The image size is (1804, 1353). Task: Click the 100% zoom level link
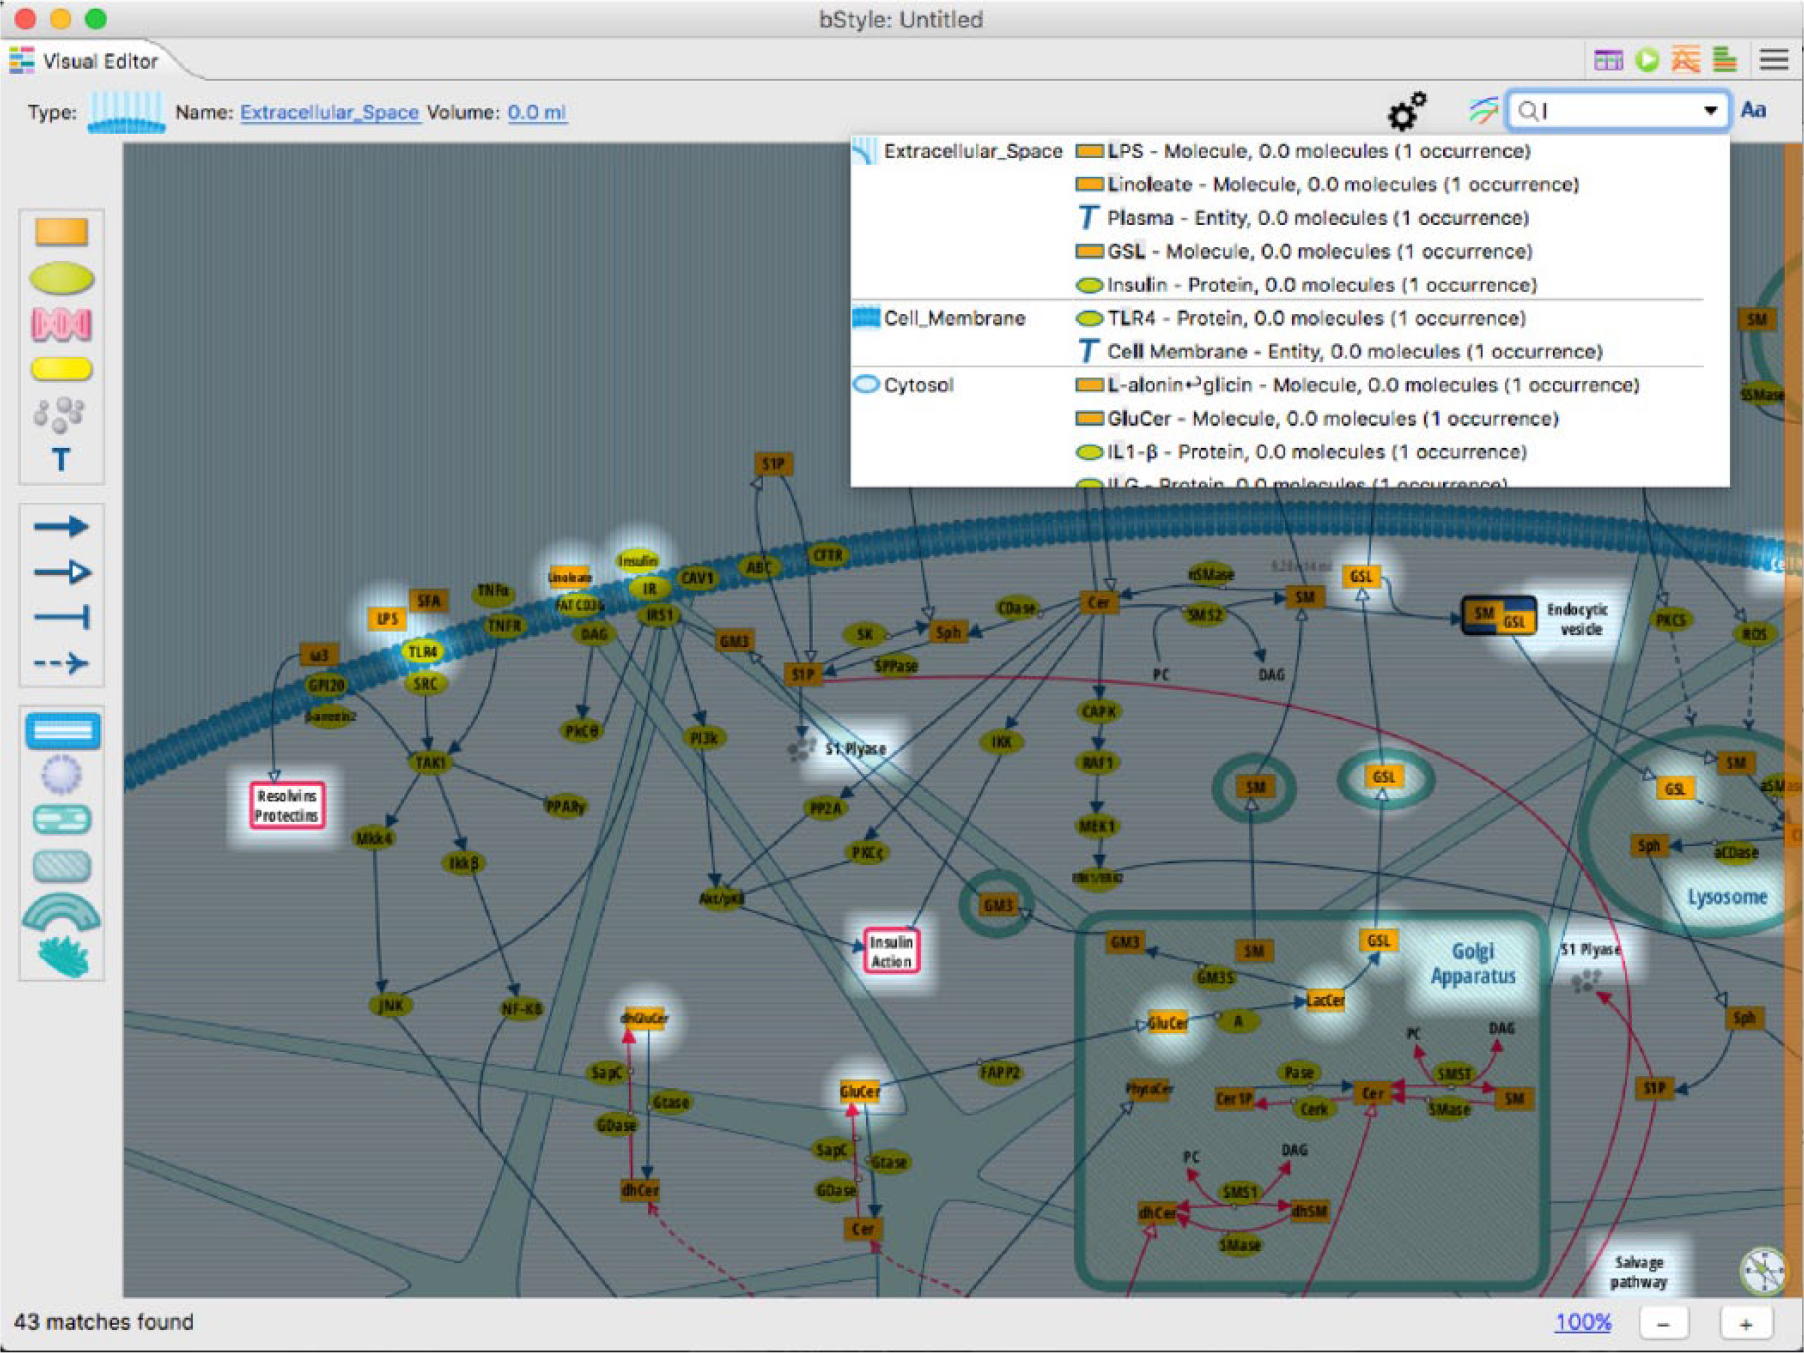1583,1322
